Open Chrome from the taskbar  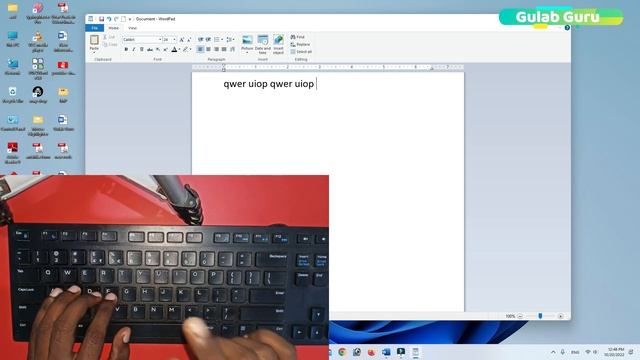[342, 352]
